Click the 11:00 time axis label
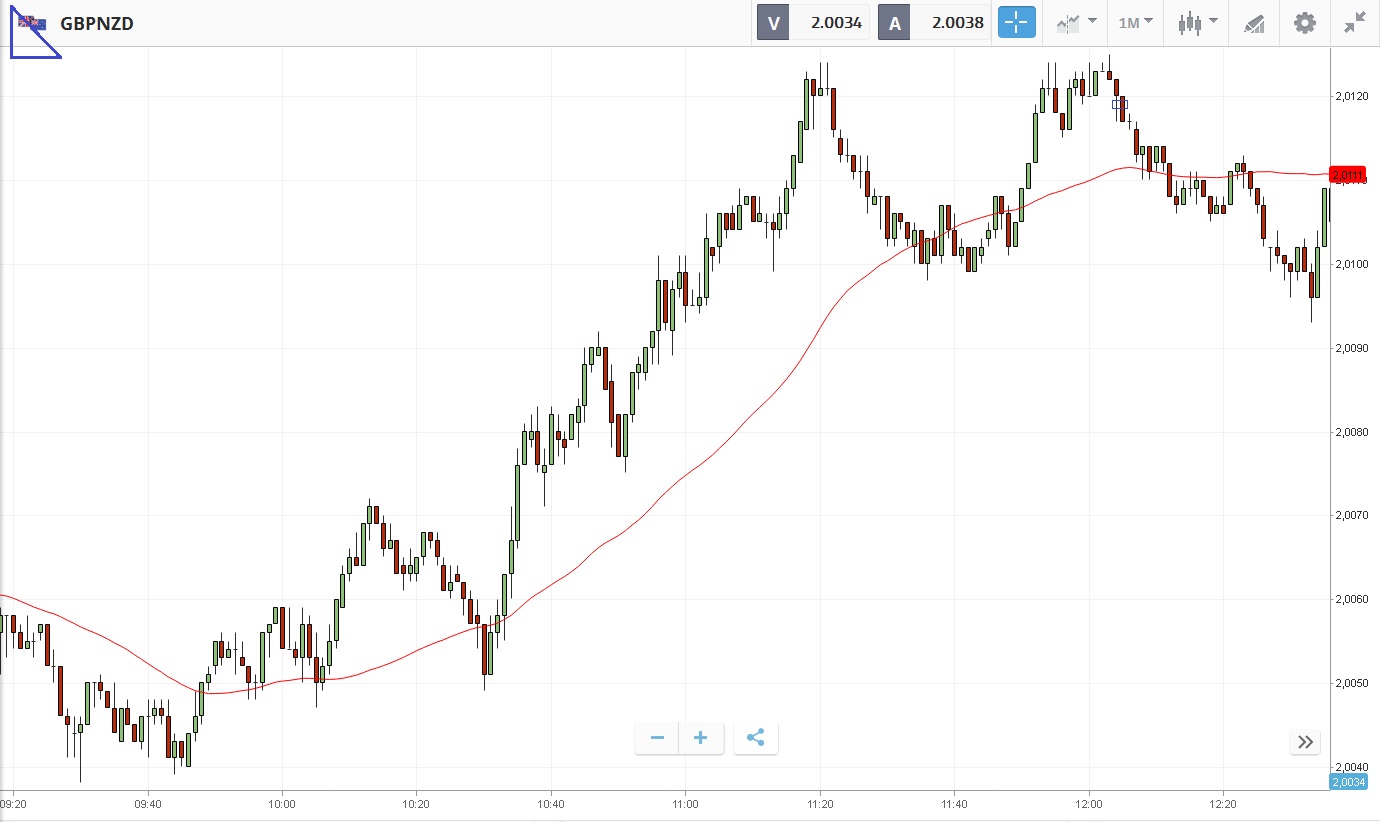This screenshot has height=822, width=1380. tap(685, 803)
